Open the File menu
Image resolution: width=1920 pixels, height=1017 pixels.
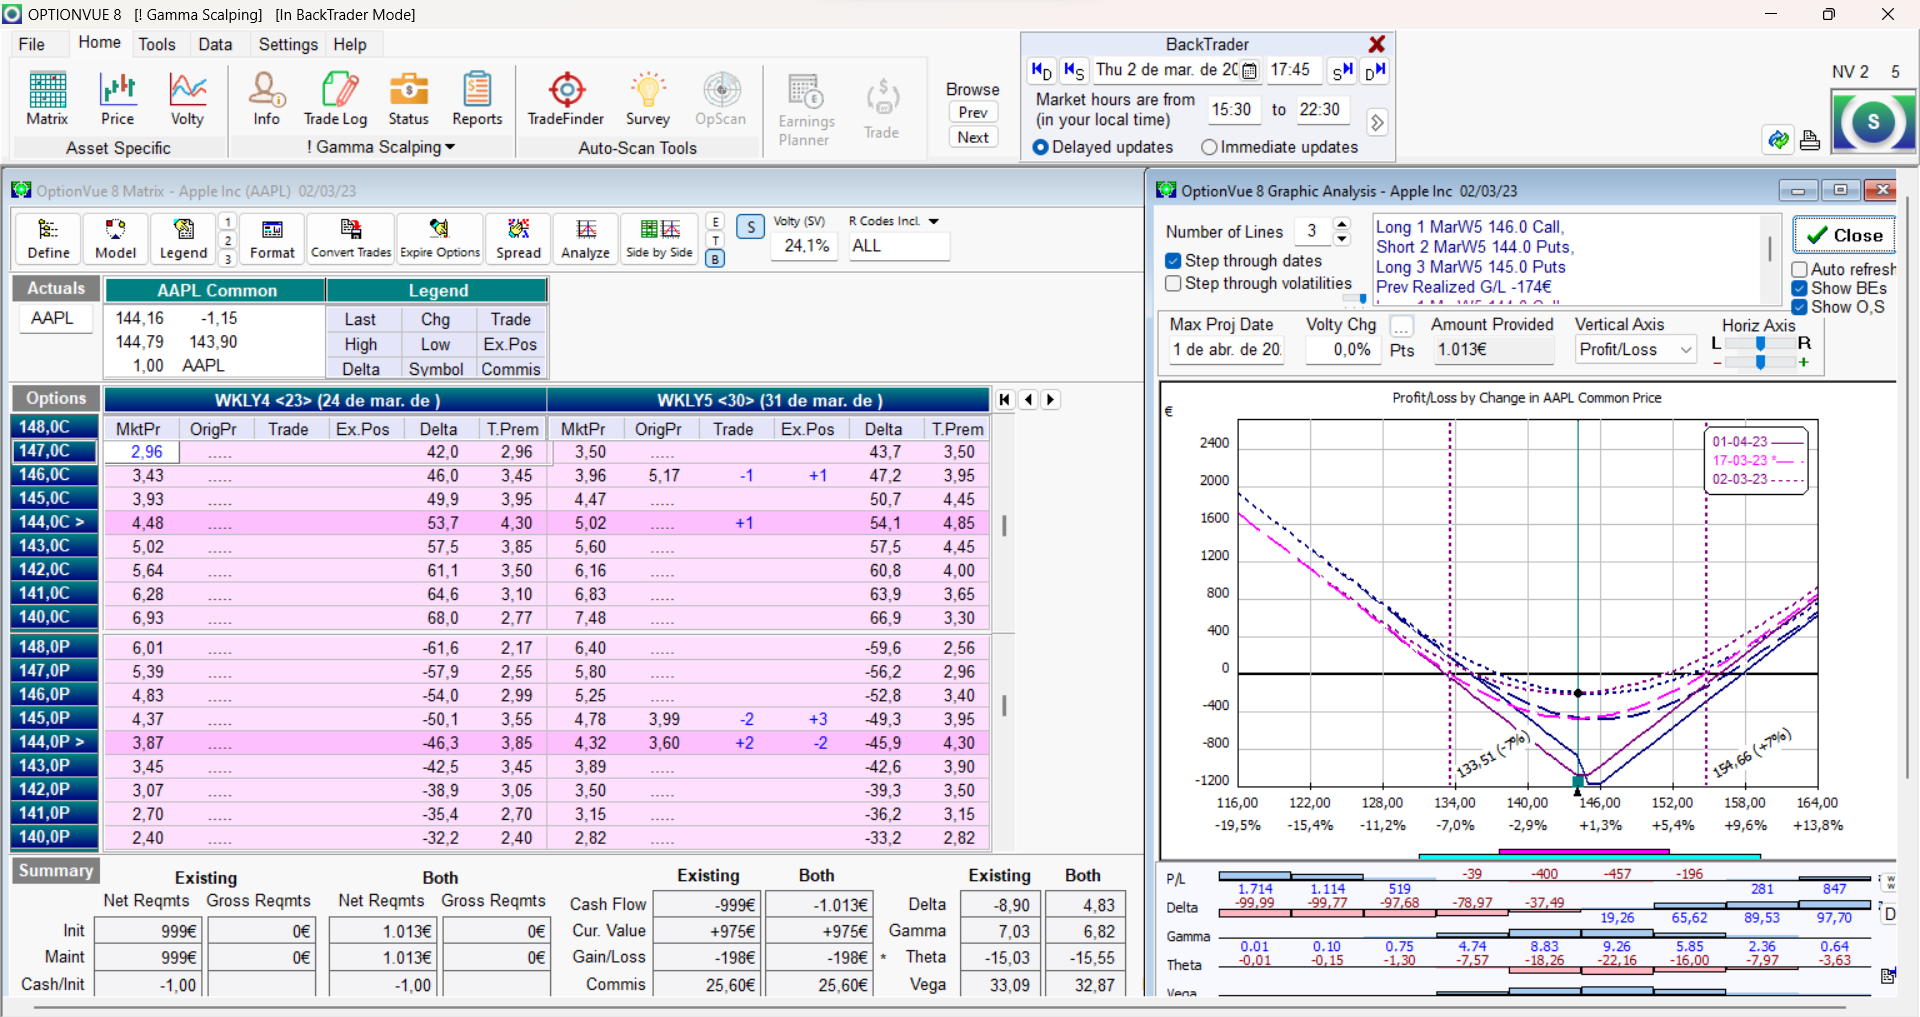(x=32, y=44)
